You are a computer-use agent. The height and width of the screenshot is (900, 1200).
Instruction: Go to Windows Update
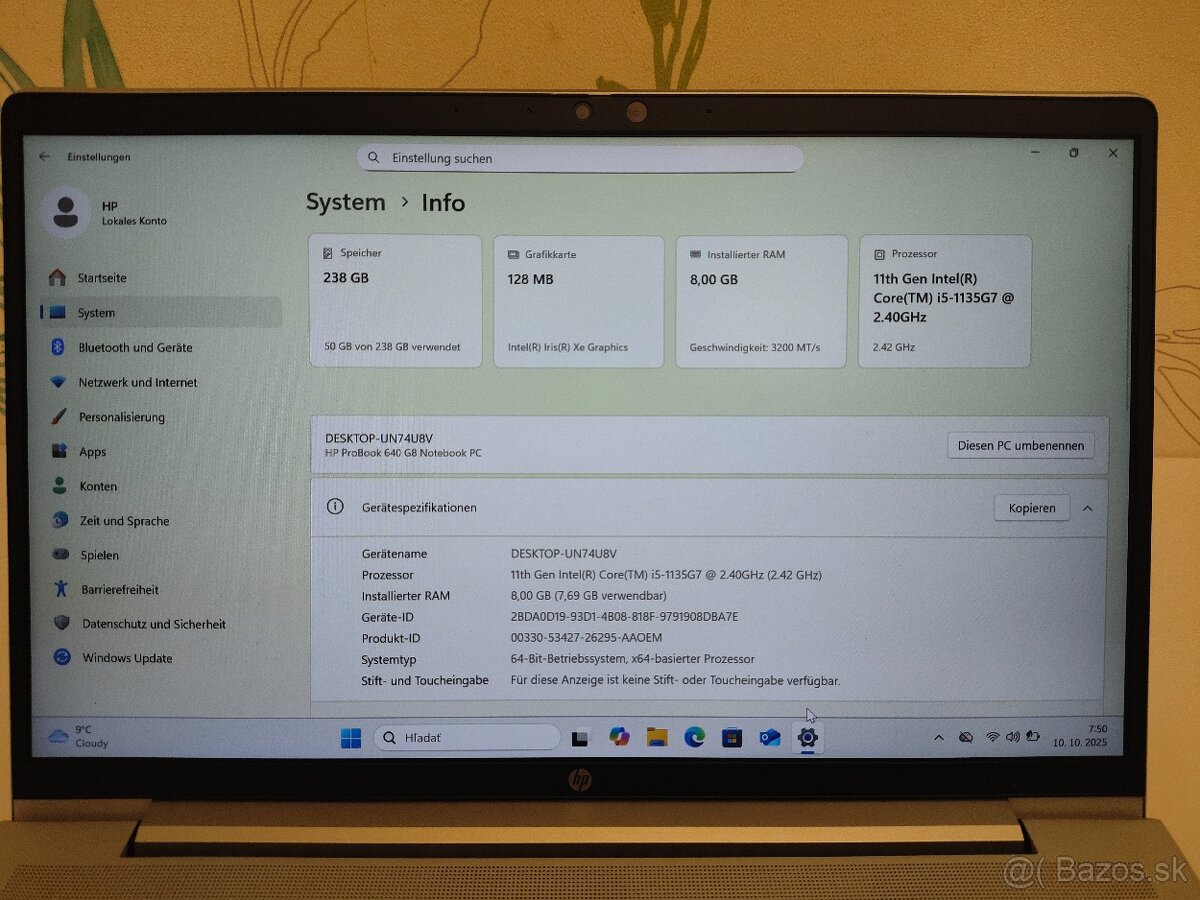click(127, 658)
